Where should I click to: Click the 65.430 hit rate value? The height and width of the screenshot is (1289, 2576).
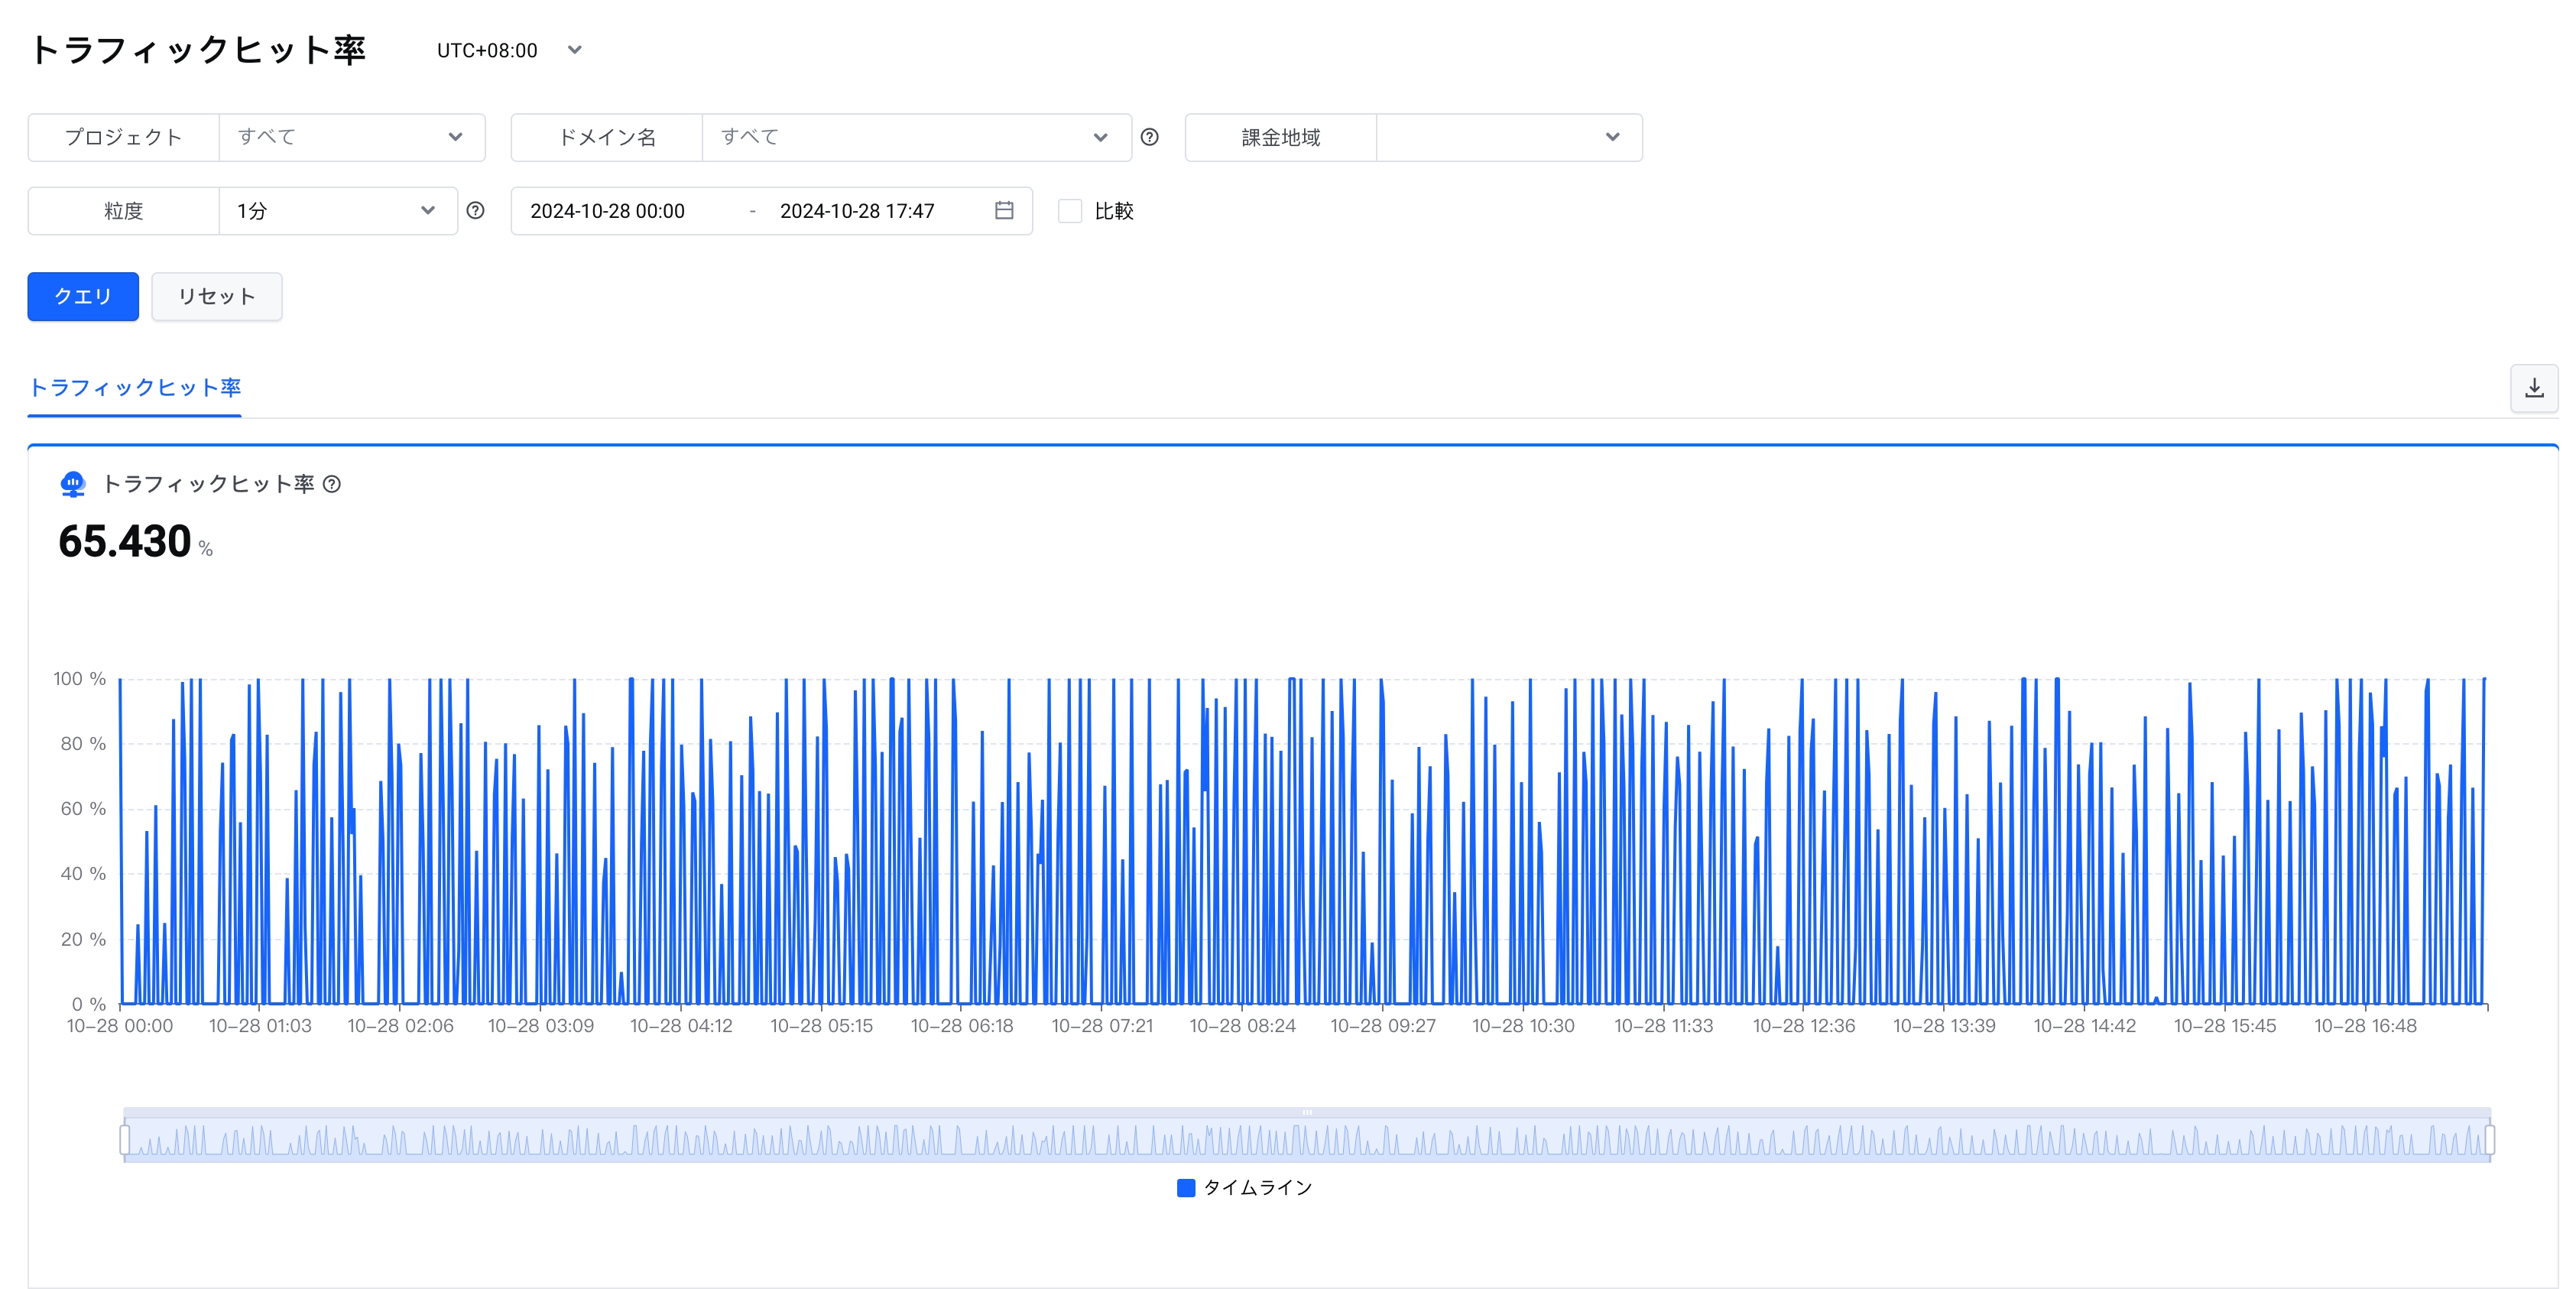[125, 541]
